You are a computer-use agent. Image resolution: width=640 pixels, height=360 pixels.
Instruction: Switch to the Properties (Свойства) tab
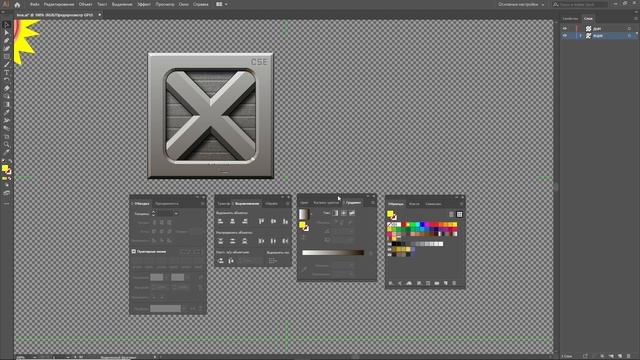(570, 18)
